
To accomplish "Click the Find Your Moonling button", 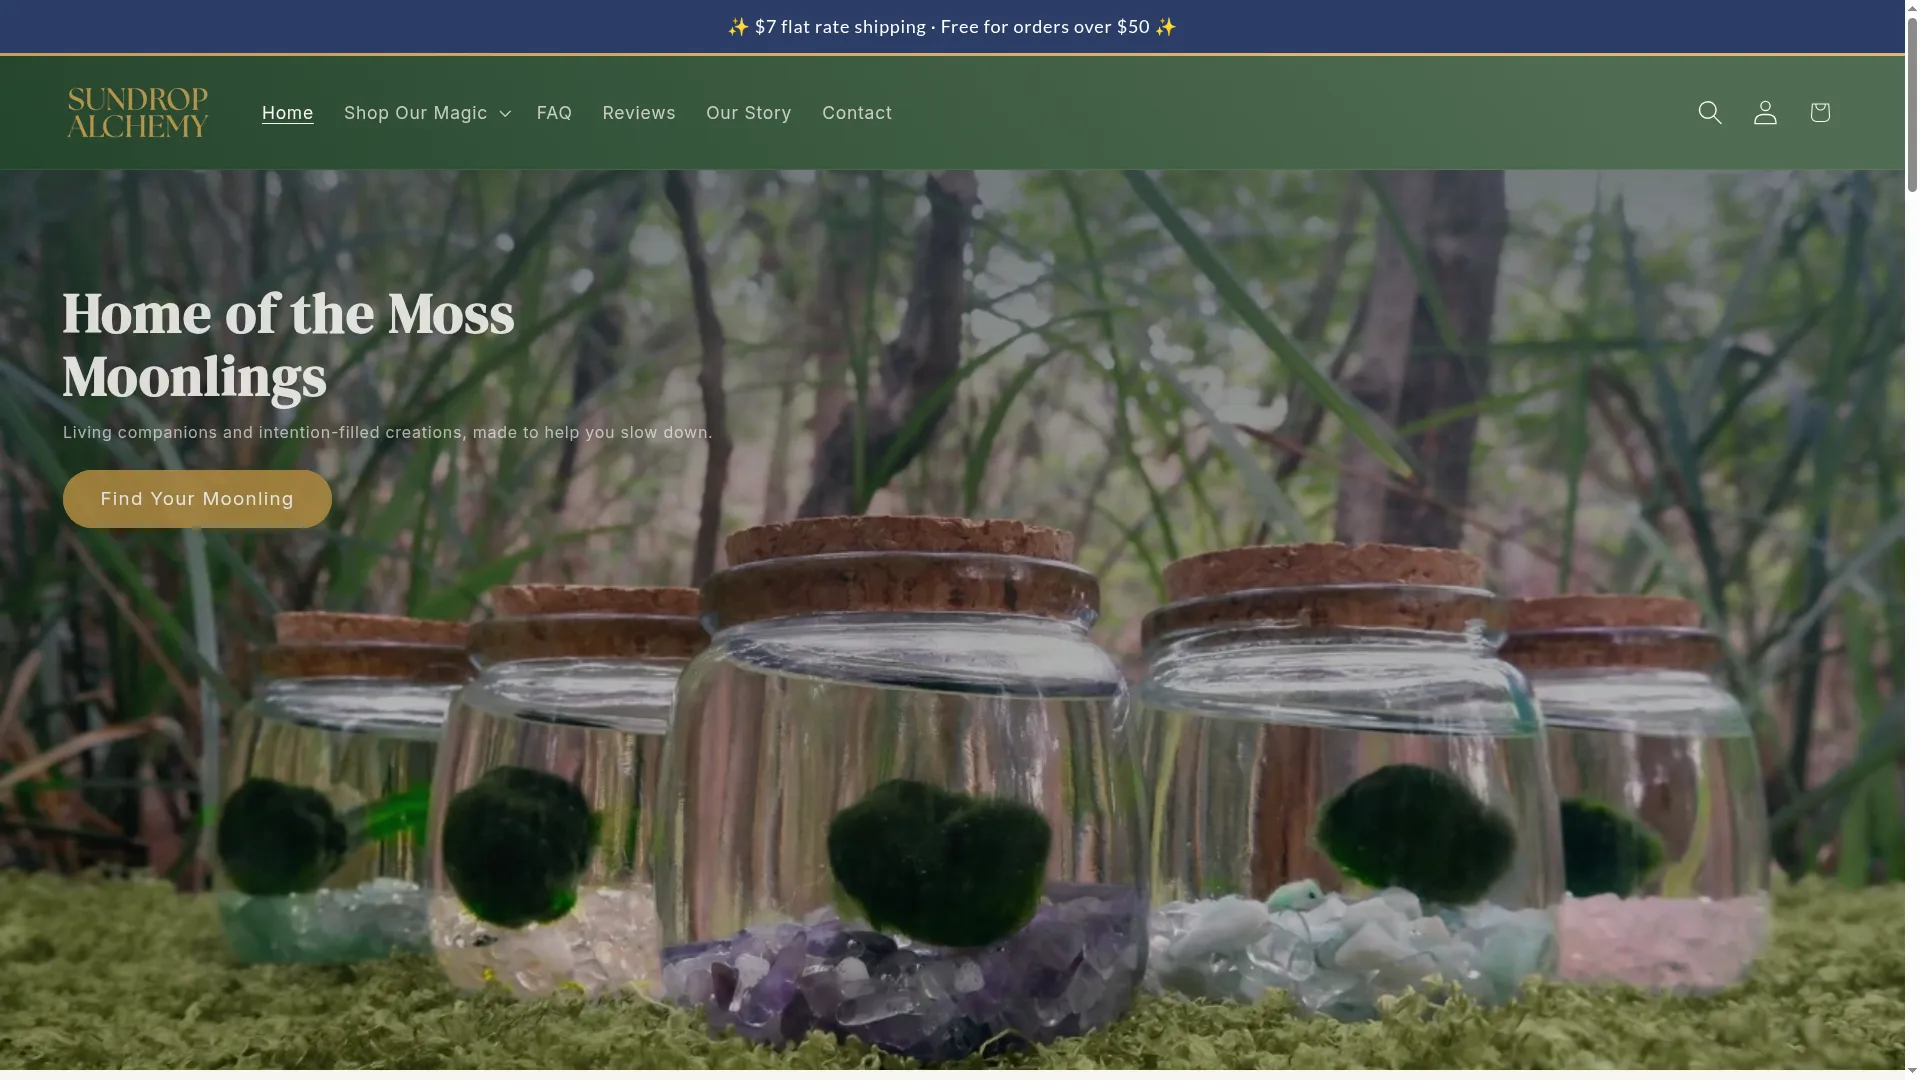I will pos(197,499).
